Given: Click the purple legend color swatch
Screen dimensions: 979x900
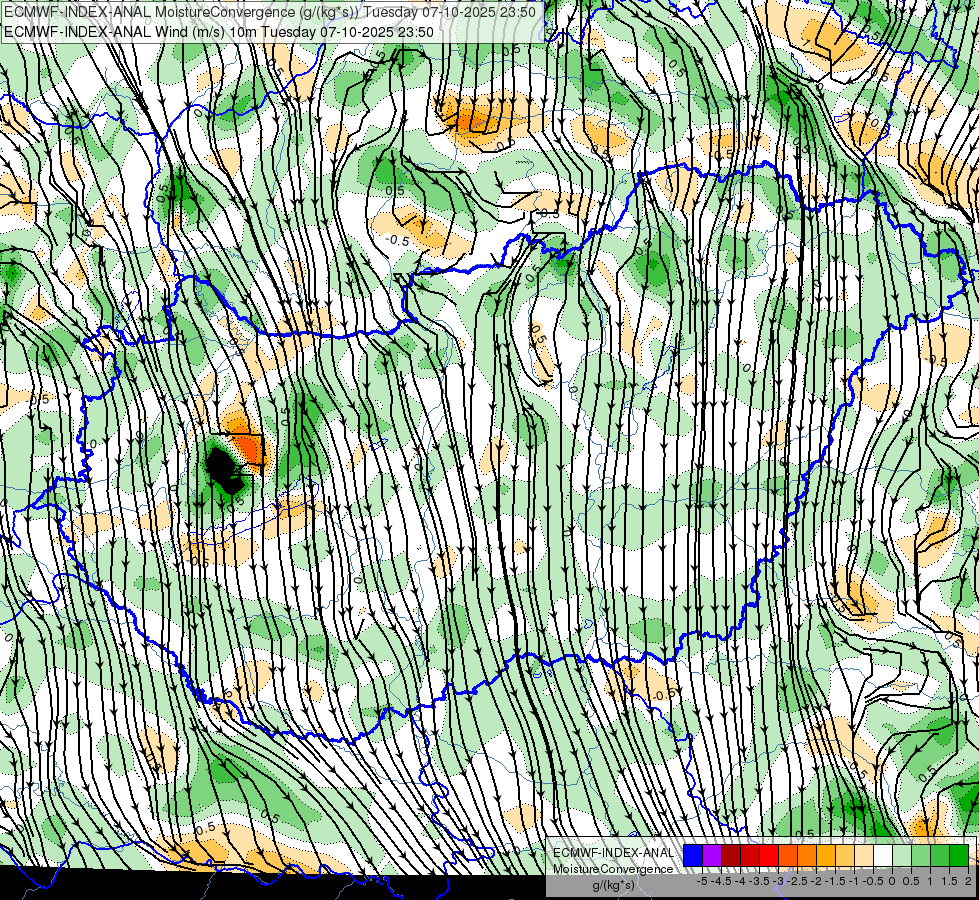Looking at the screenshot, I should click(x=712, y=855).
